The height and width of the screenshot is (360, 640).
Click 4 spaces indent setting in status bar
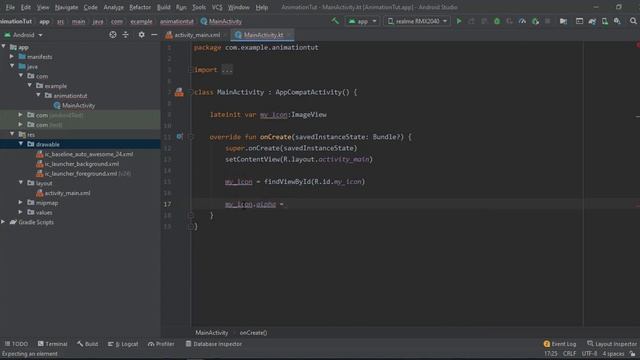613,354
